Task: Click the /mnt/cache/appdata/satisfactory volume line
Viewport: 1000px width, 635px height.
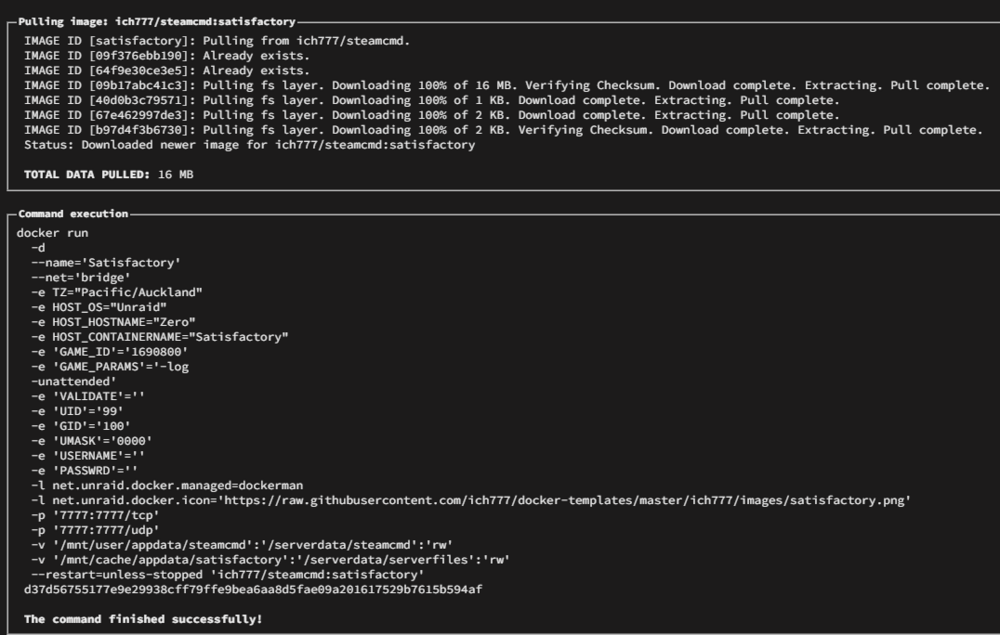Action: tap(270, 560)
